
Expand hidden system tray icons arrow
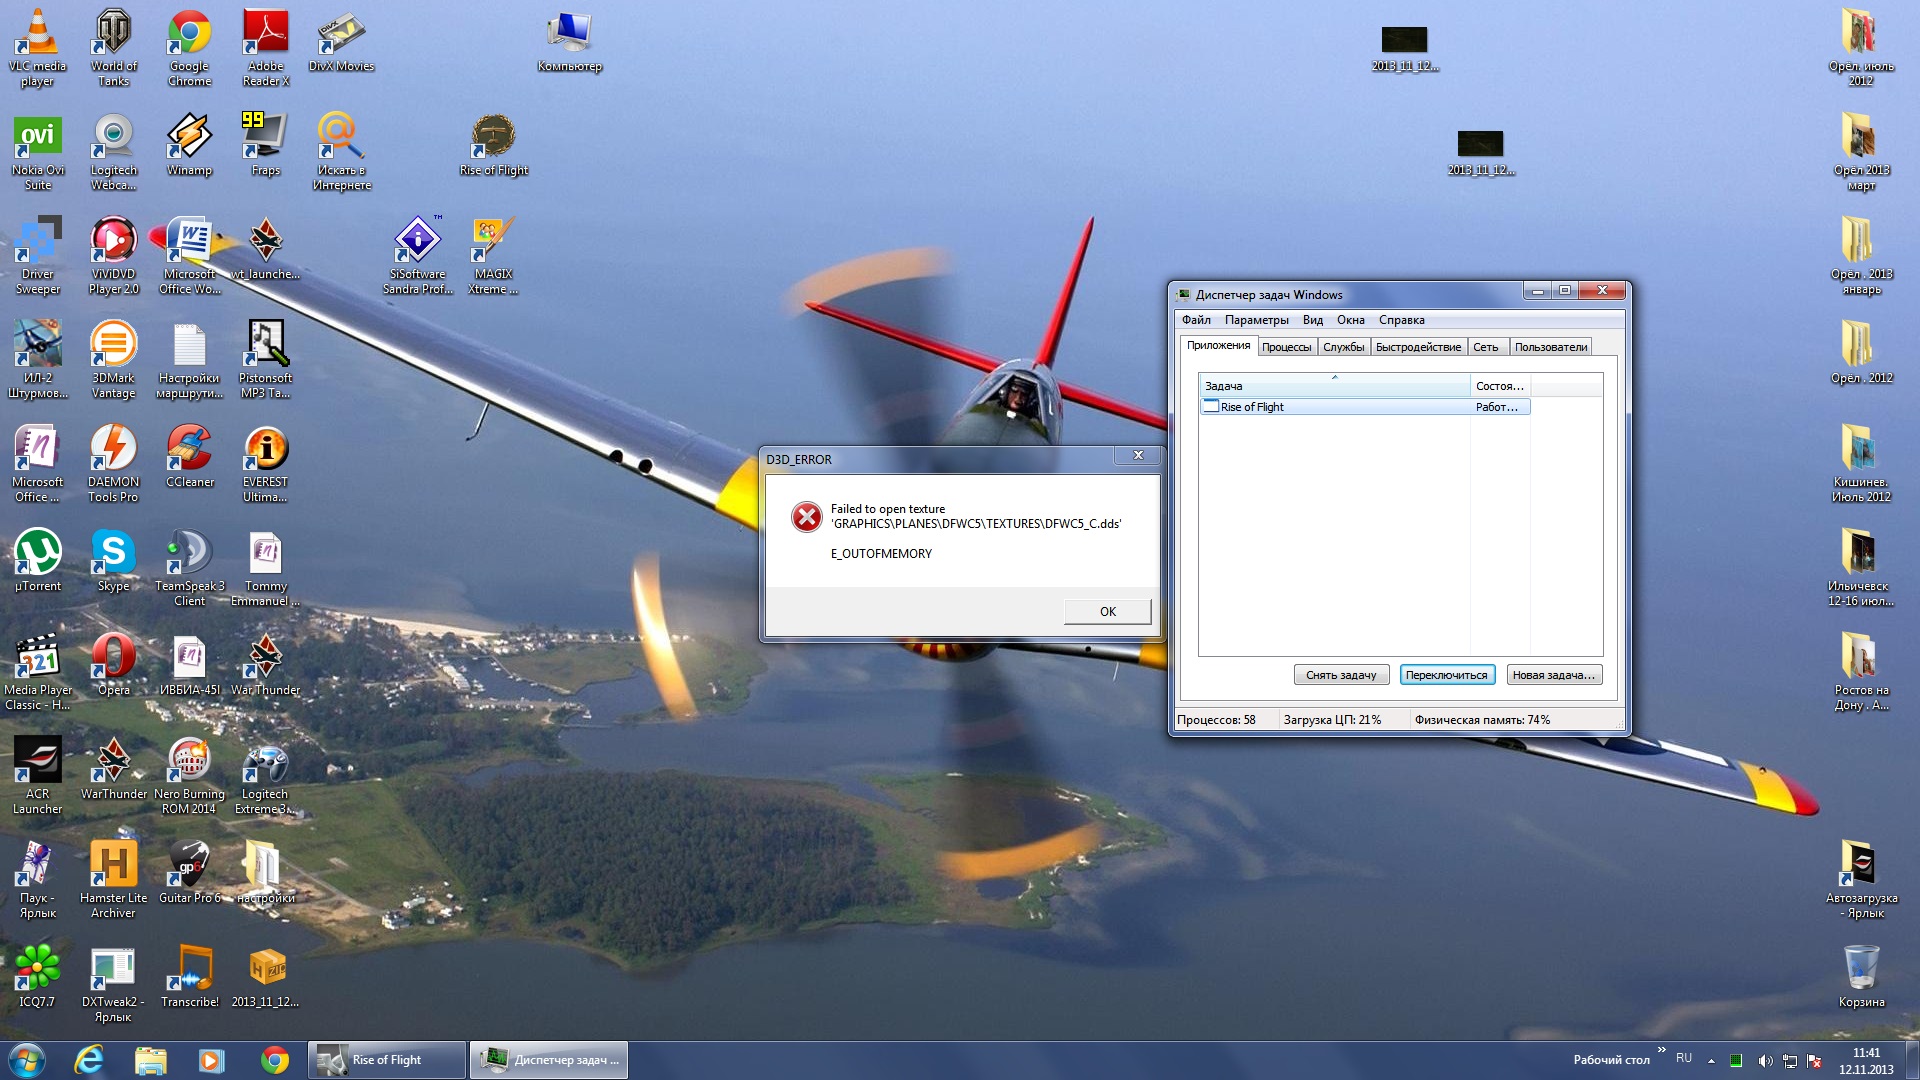tap(1711, 1060)
